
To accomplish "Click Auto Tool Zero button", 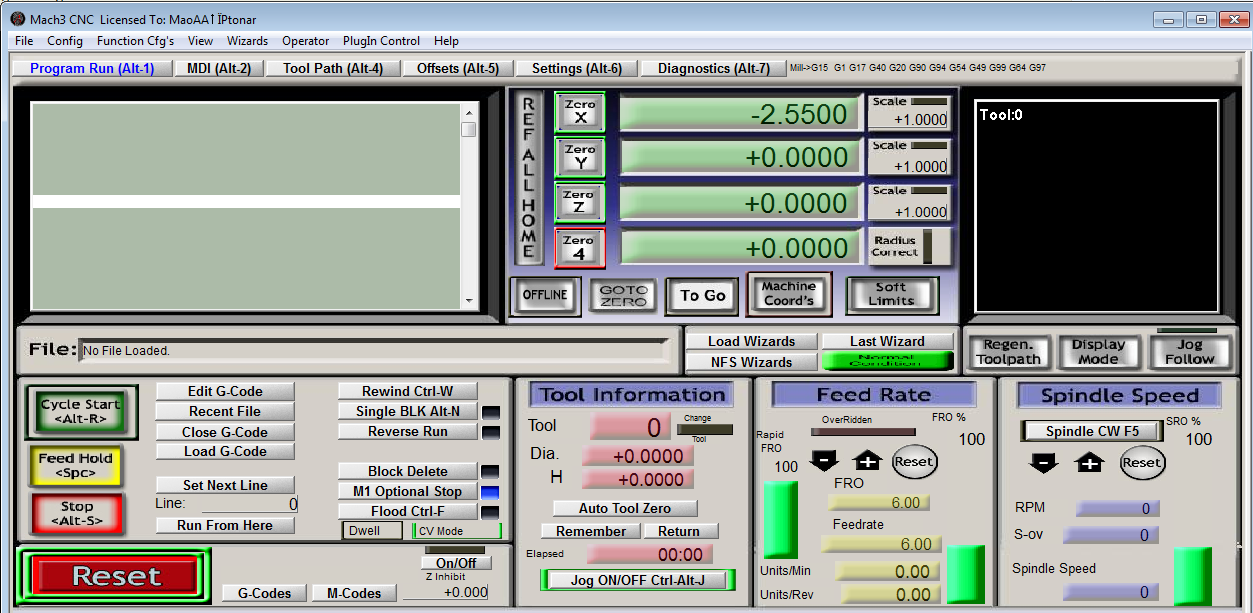I will click(x=625, y=508).
